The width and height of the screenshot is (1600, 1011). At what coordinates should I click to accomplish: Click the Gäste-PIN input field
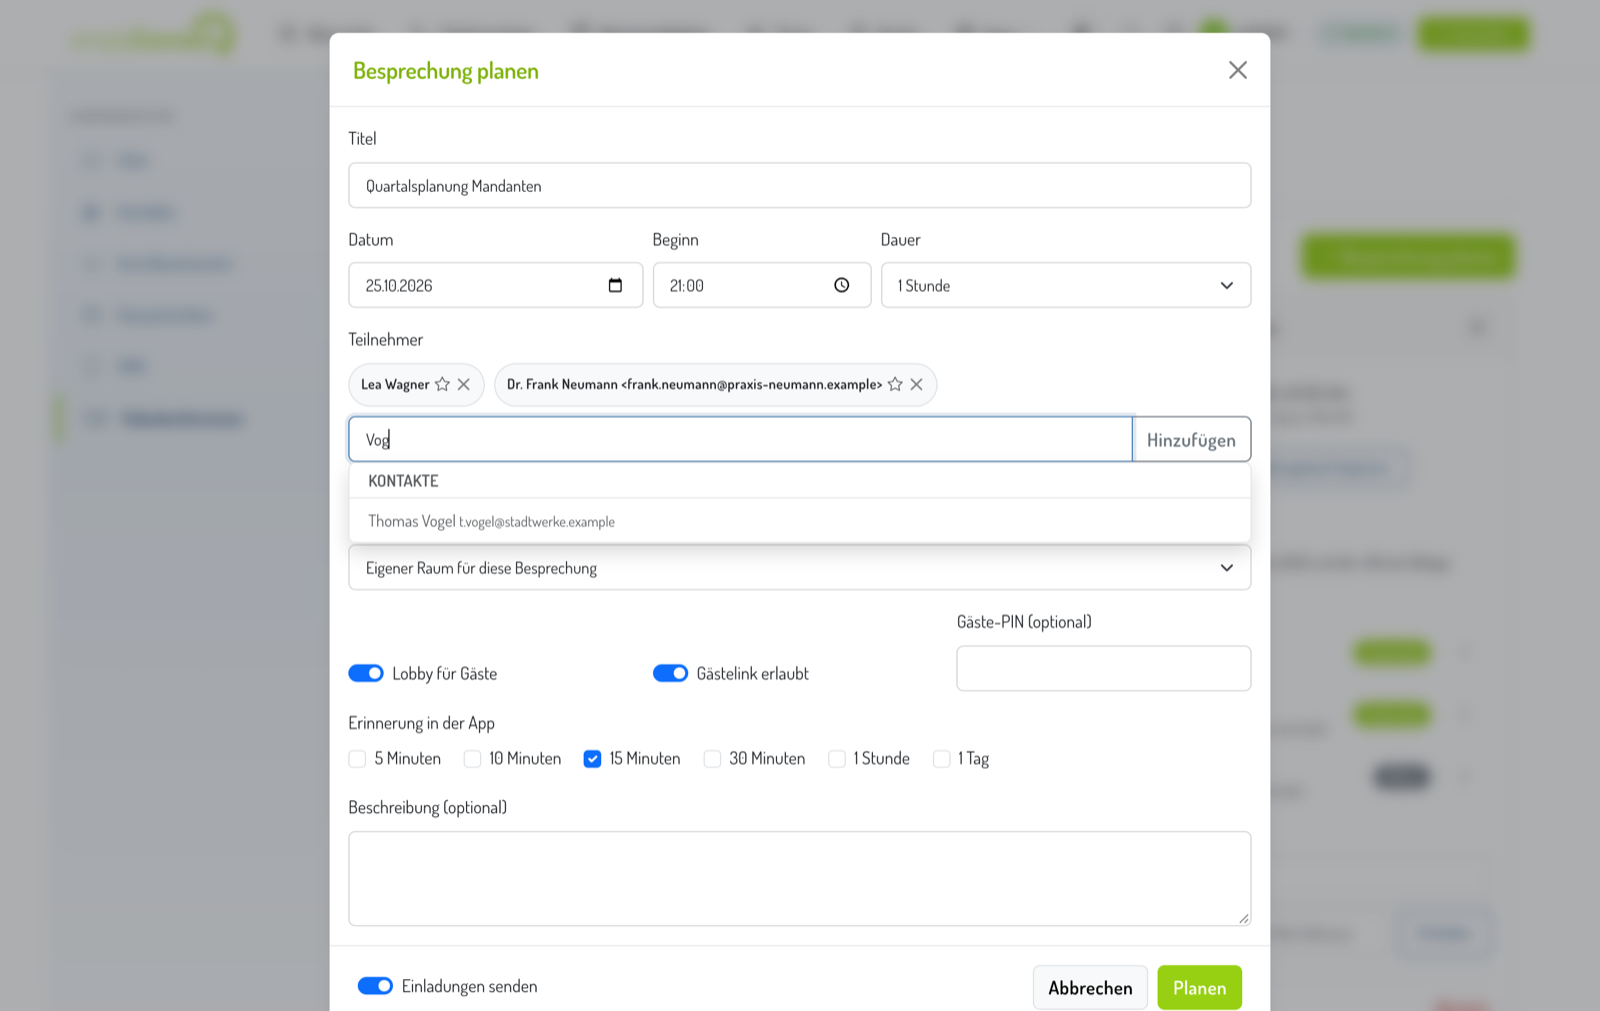pos(1104,668)
